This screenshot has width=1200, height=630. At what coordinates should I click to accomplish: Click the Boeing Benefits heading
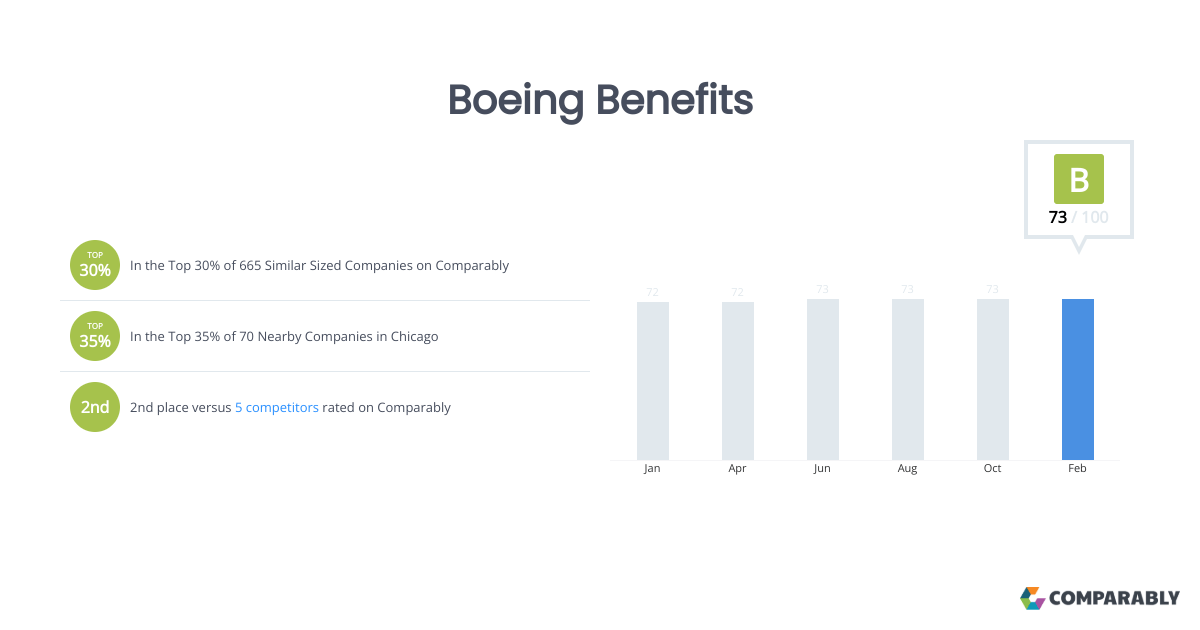600,100
